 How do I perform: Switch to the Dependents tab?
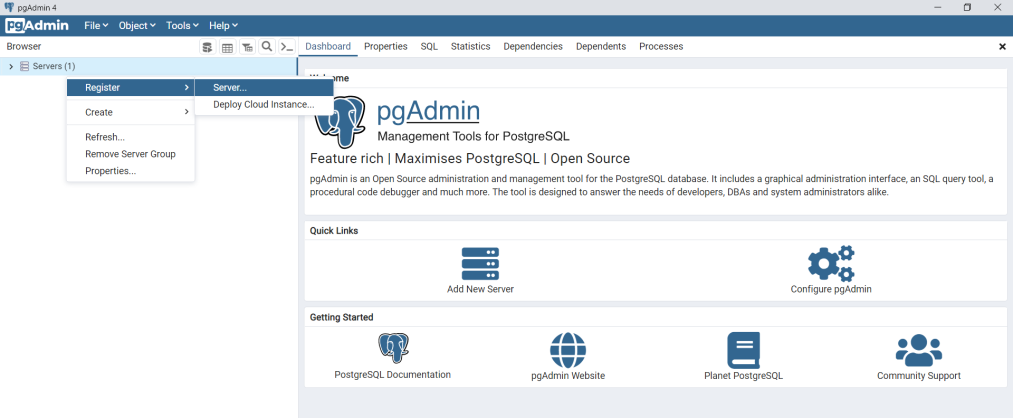pos(601,47)
